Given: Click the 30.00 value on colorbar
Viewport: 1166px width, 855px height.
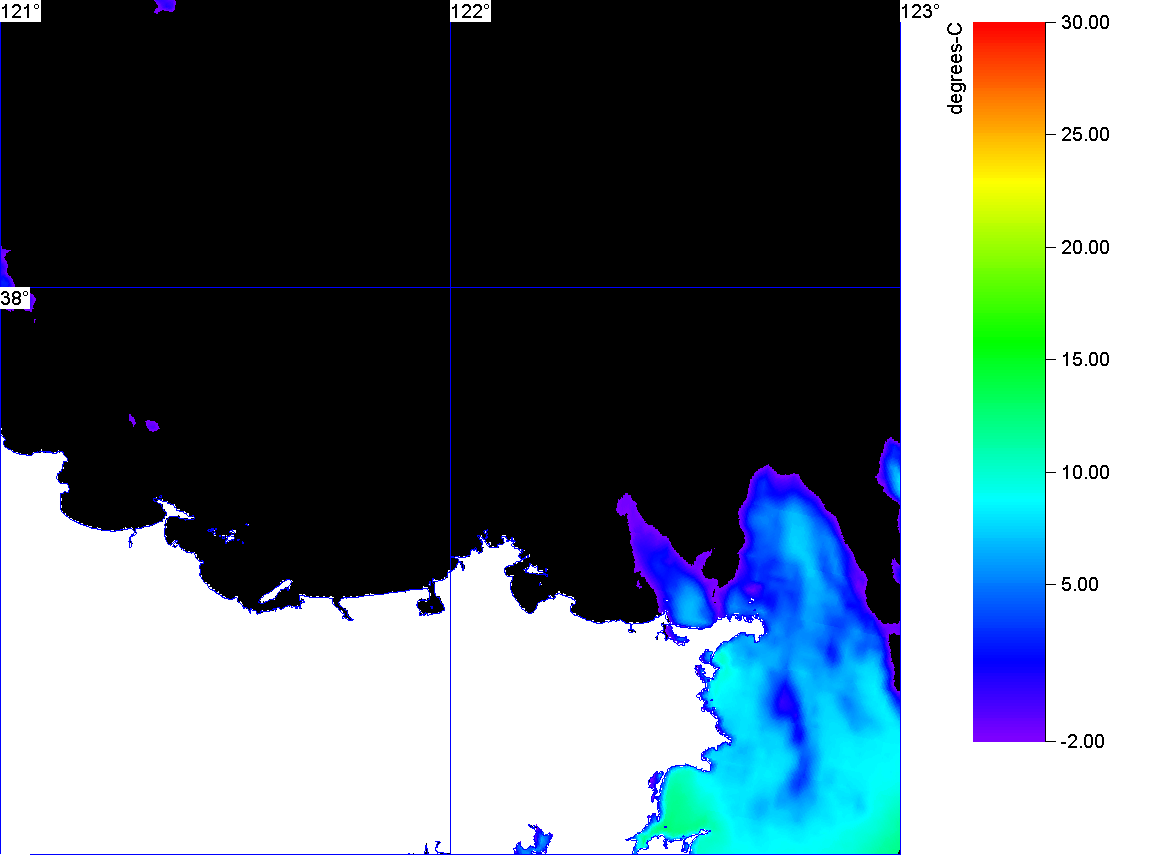Looking at the screenshot, I should click(x=1085, y=23).
